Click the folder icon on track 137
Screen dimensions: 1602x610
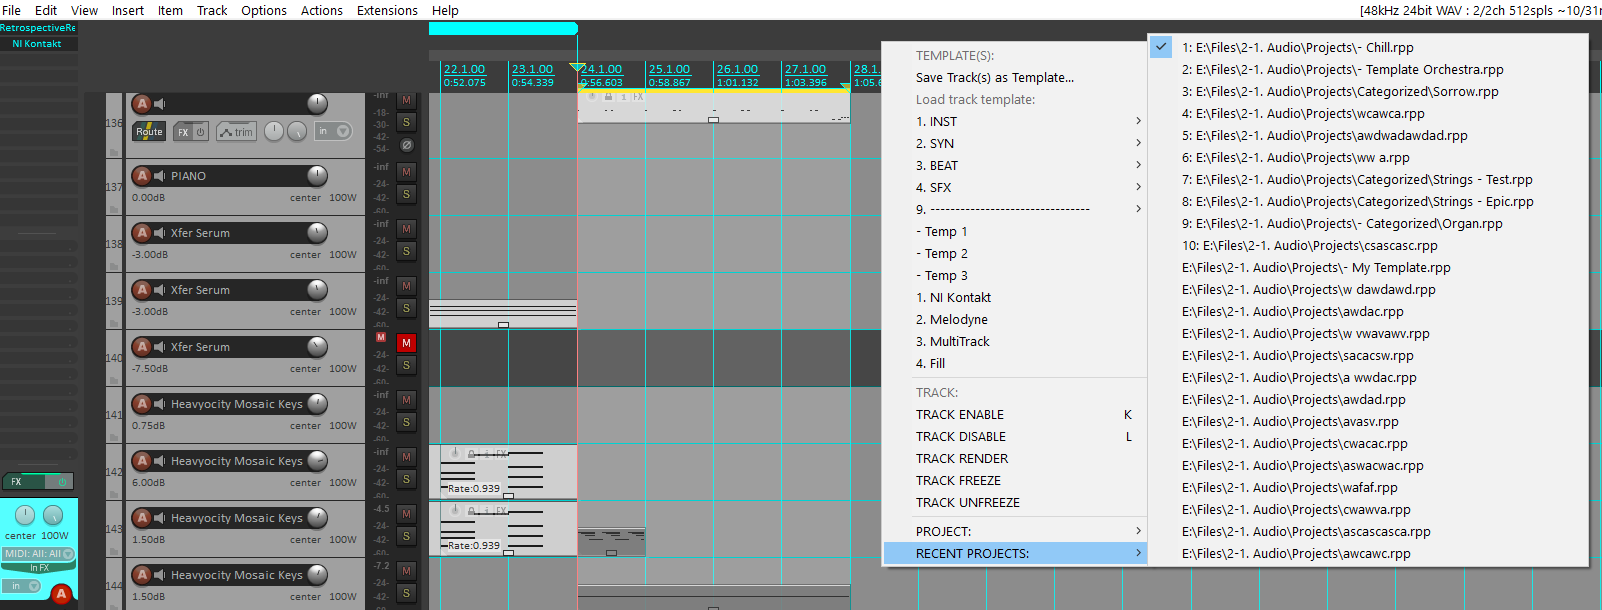point(113,210)
